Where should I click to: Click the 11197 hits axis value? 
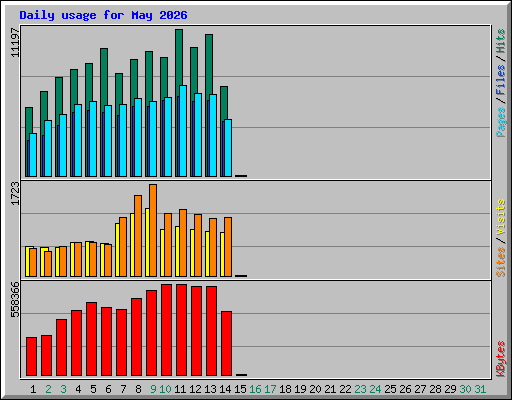pyautogui.click(x=15, y=42)
